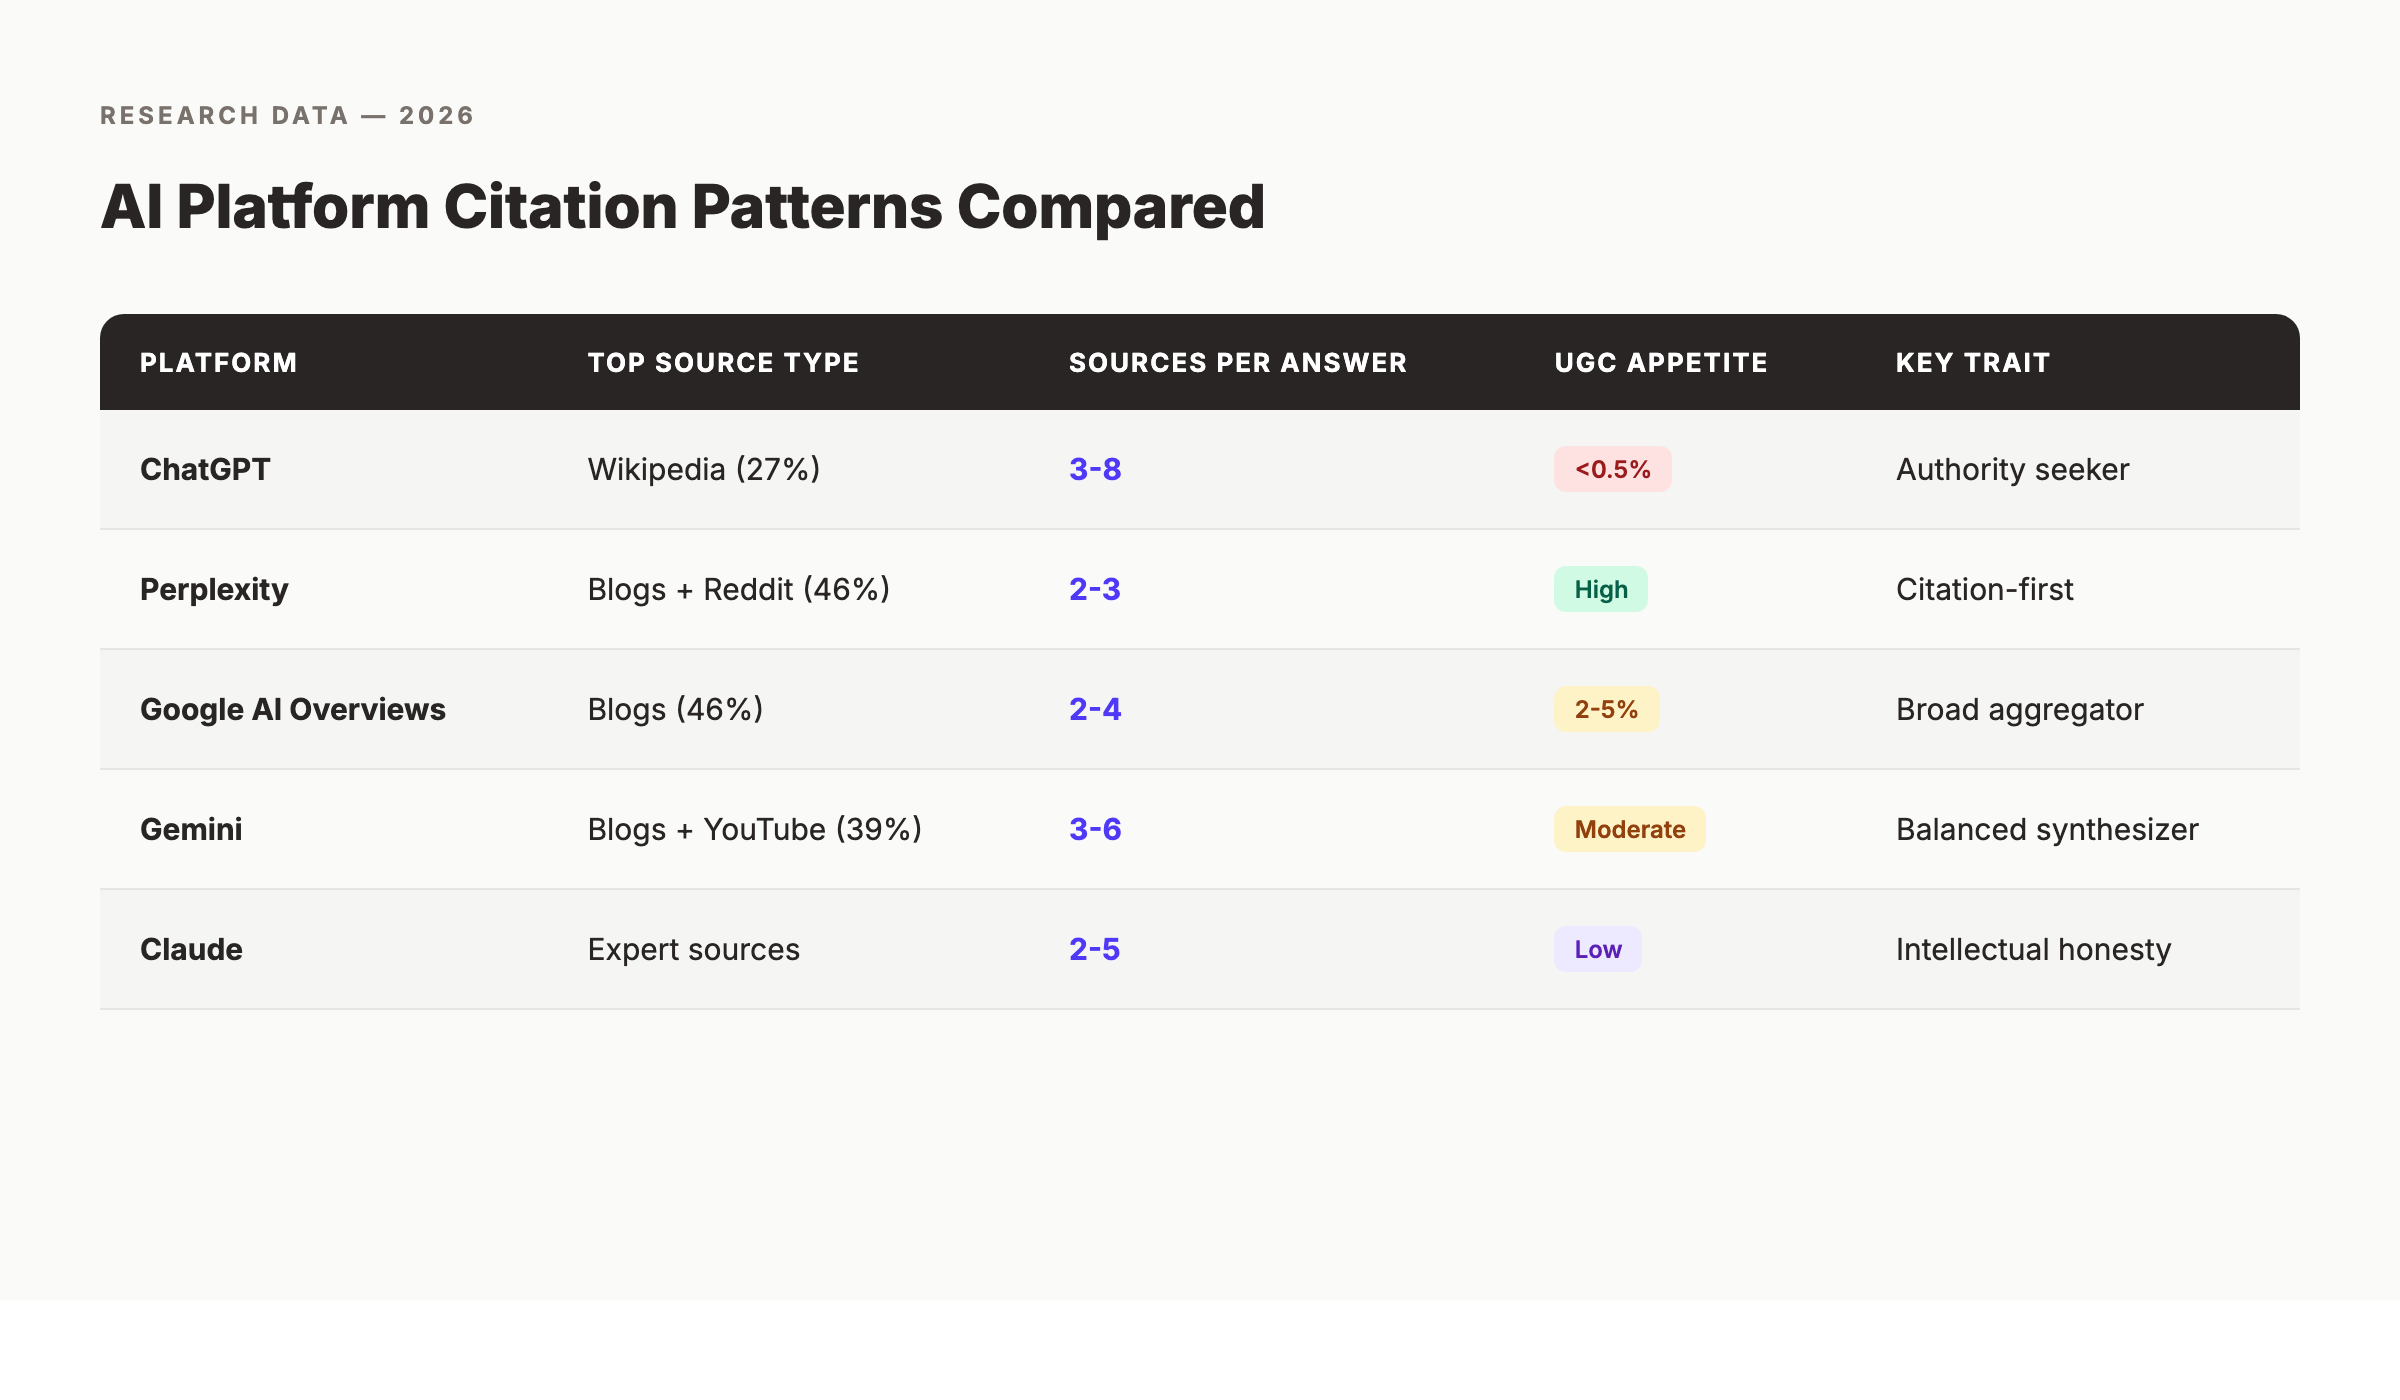Click the red '<0.5%' badge
The height and width of the screenshot is (1400, 2400).
tap(1612, 469)
